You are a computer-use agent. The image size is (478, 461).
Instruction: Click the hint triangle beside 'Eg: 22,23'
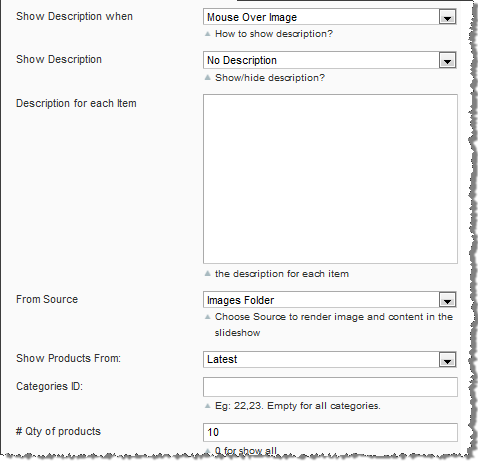[x=208, y=406]
